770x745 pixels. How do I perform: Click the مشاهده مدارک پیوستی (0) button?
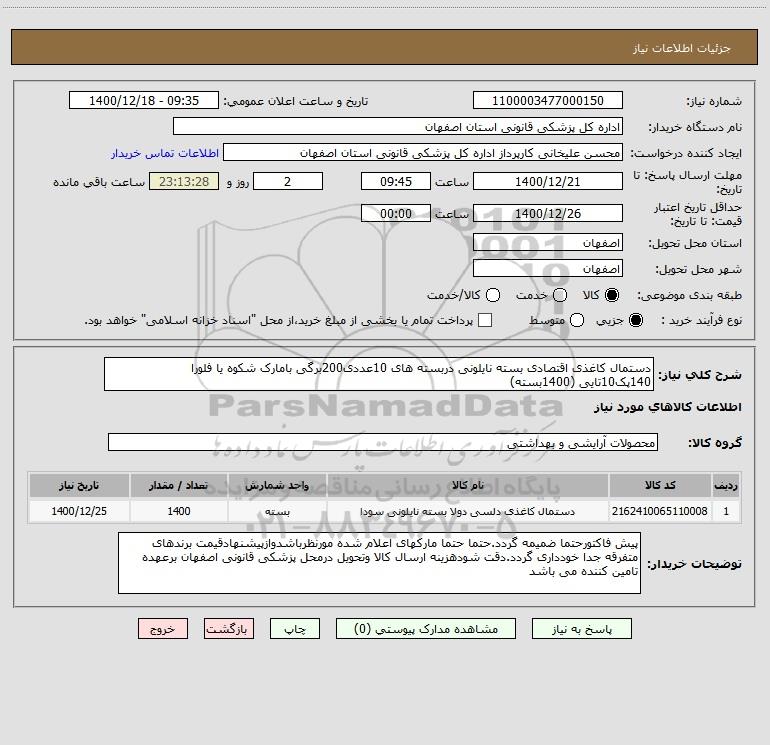click(426, 629)
